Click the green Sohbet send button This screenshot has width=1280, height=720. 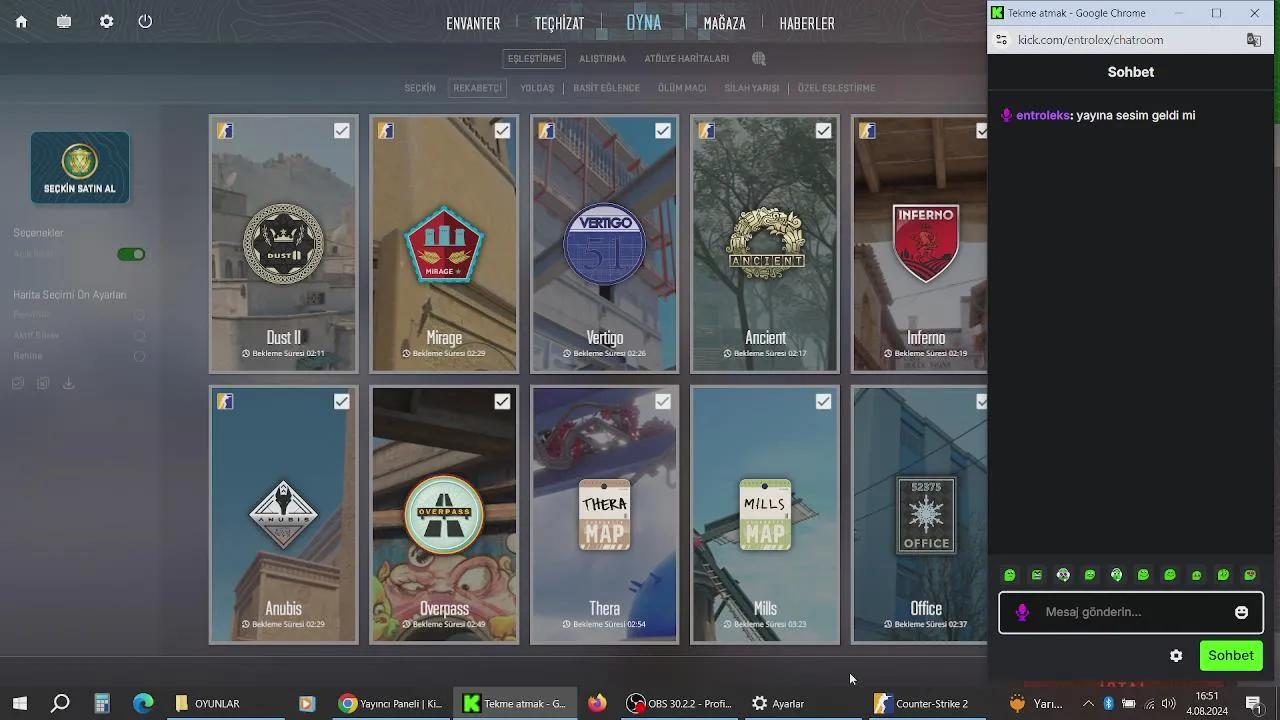(x=1230, y=656)
